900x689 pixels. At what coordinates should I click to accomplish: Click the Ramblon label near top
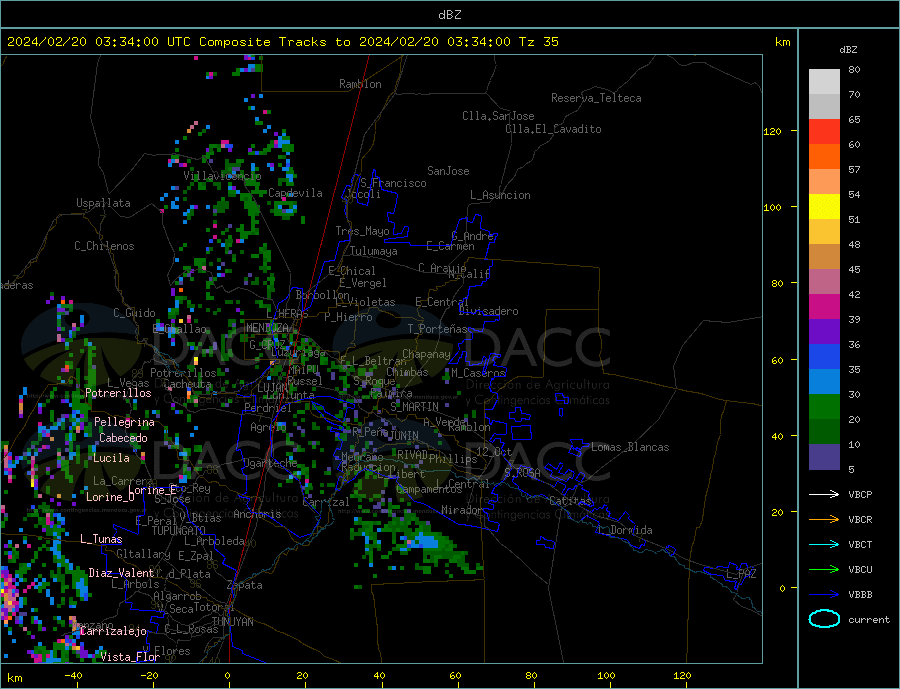coord(360,84)
